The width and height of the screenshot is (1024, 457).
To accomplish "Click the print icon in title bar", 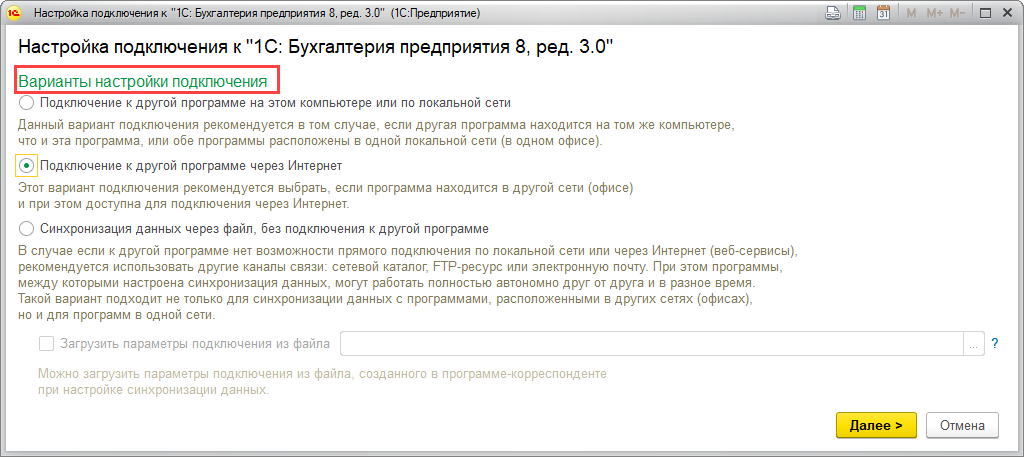I will click(832, 14).
